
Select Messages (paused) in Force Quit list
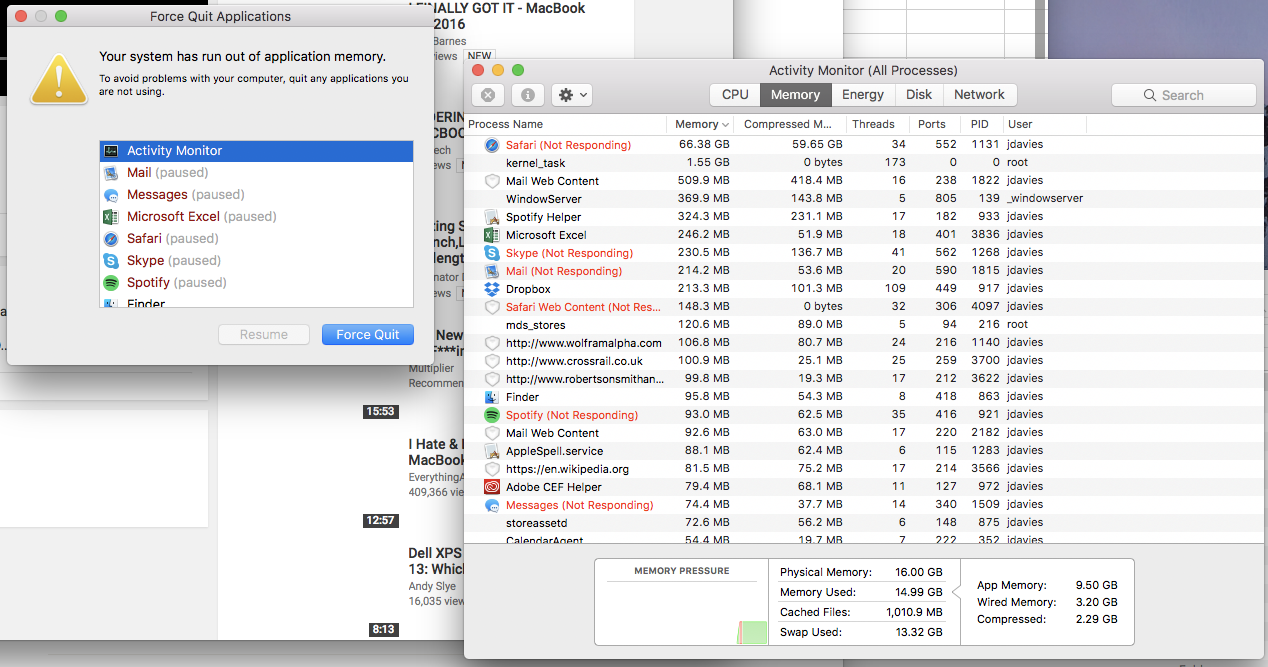(x=257, y=195)
